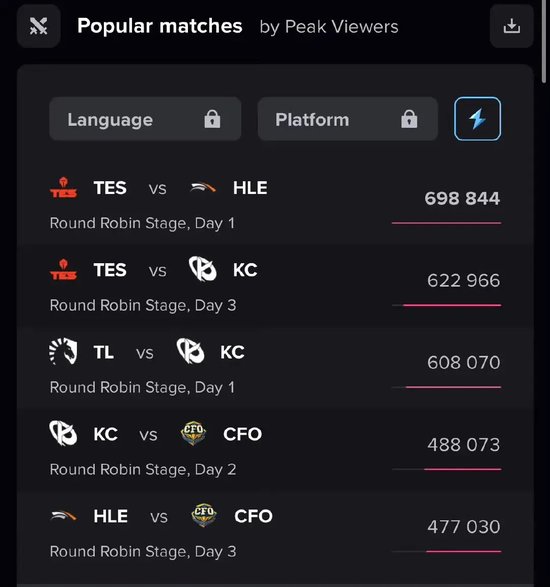Click the lock icon on Language filter

(212, 119)
